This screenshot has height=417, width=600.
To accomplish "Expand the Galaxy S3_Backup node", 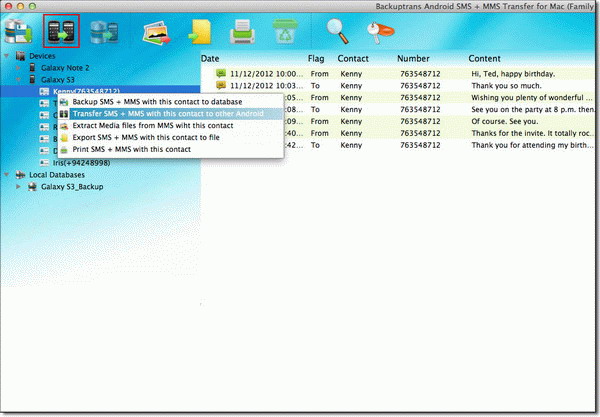I will pyautogui.click(x=18, y=187).
